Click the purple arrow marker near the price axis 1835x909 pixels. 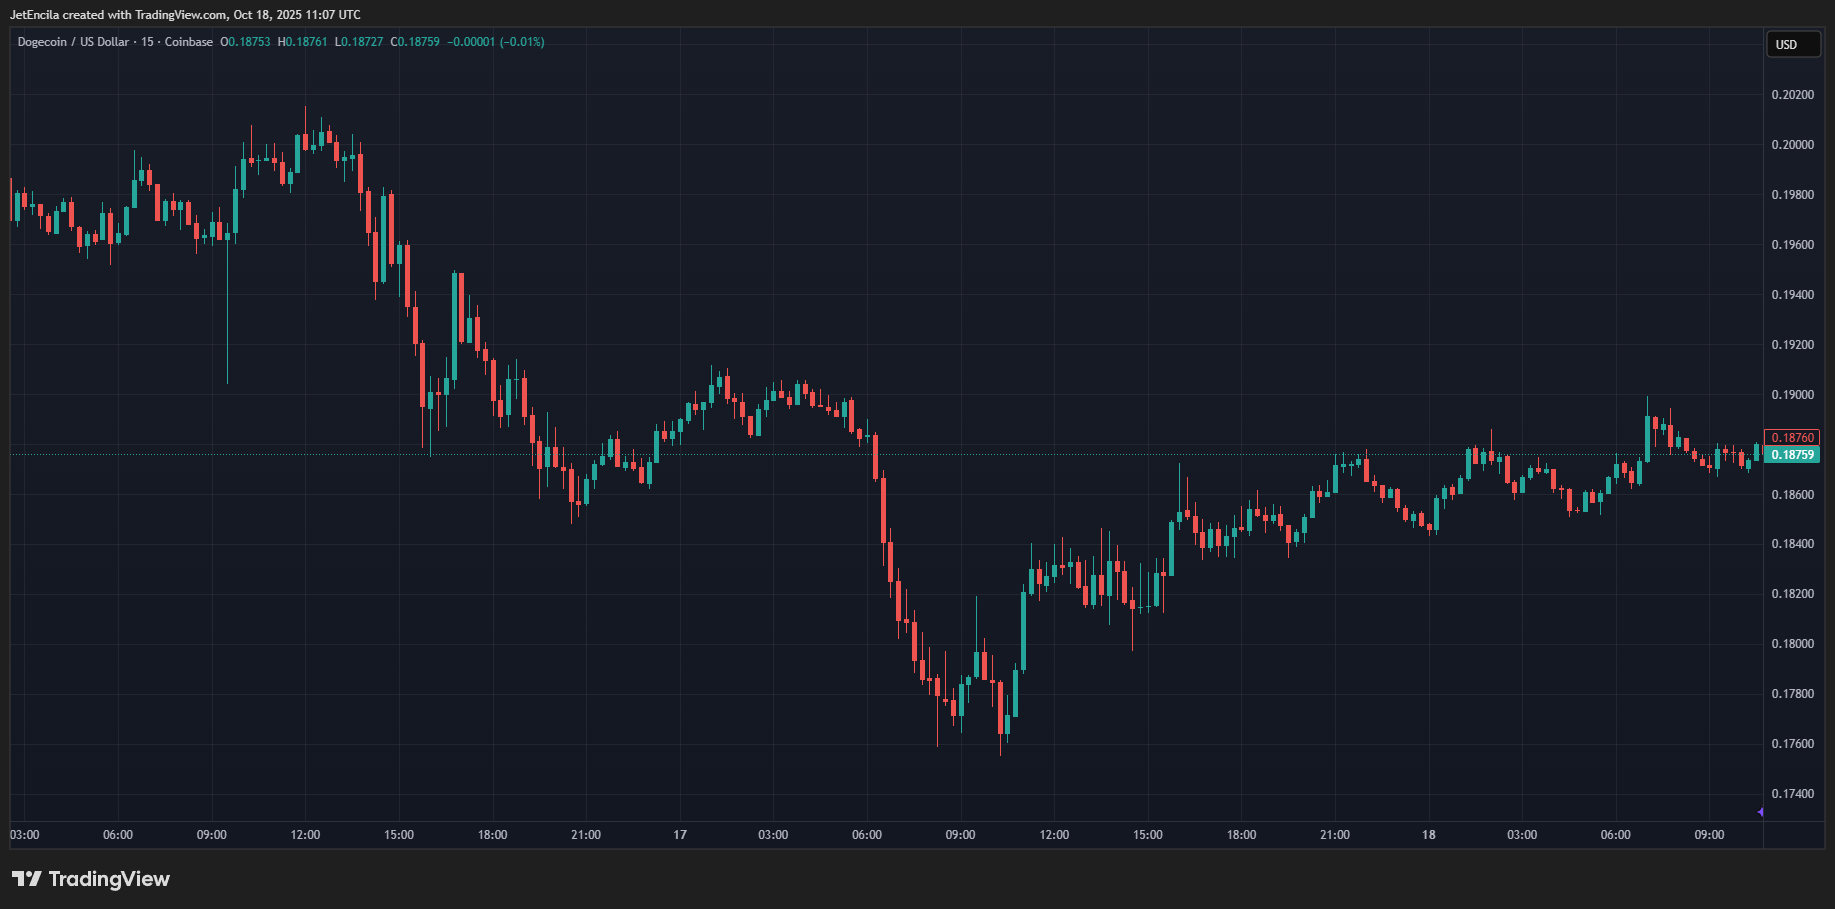click(1760, 812)
